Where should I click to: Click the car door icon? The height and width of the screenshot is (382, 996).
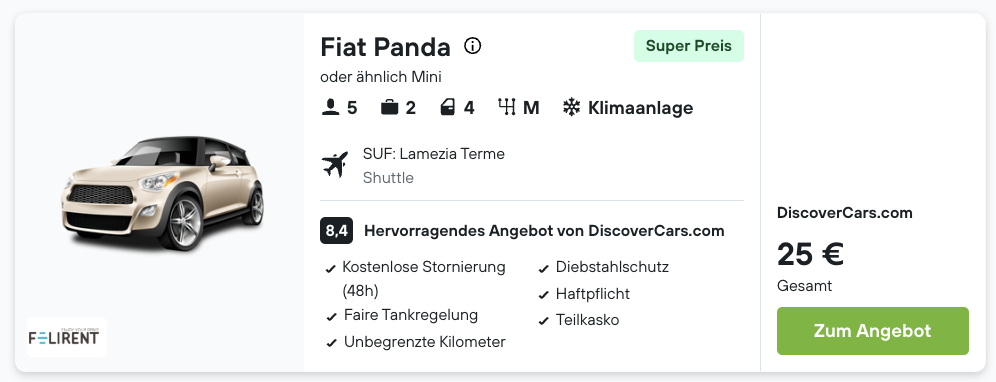tap(448, 107)
